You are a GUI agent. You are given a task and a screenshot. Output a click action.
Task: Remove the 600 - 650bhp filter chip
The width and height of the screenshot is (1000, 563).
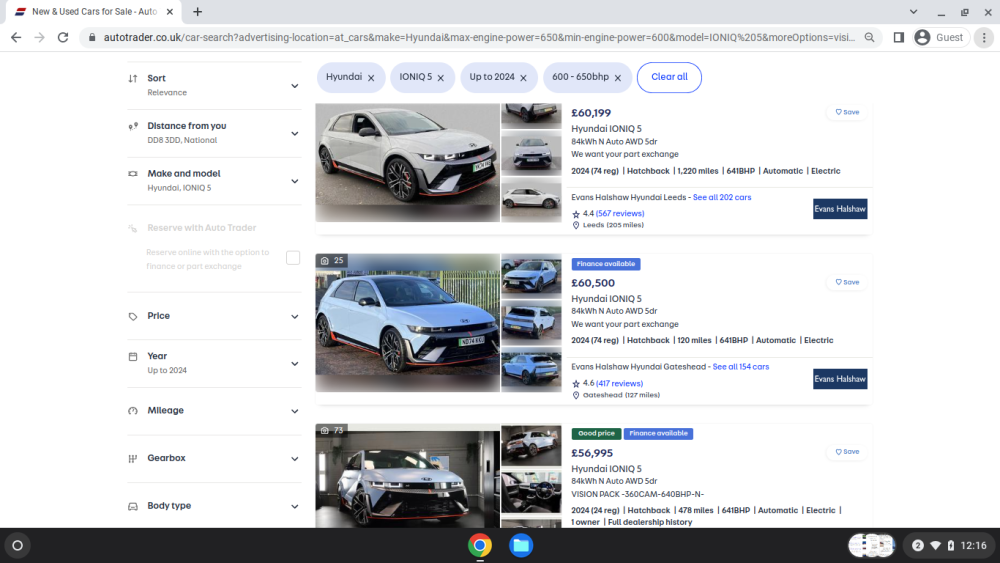point(617,78)
